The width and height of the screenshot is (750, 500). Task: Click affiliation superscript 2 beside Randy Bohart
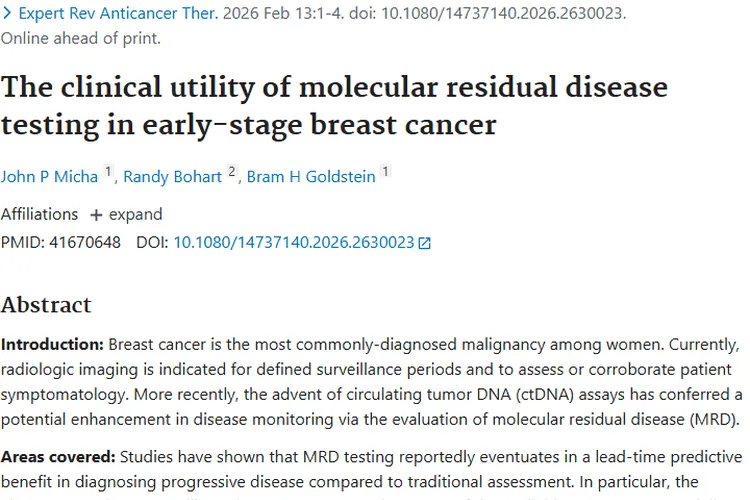(x=232, y=172)
